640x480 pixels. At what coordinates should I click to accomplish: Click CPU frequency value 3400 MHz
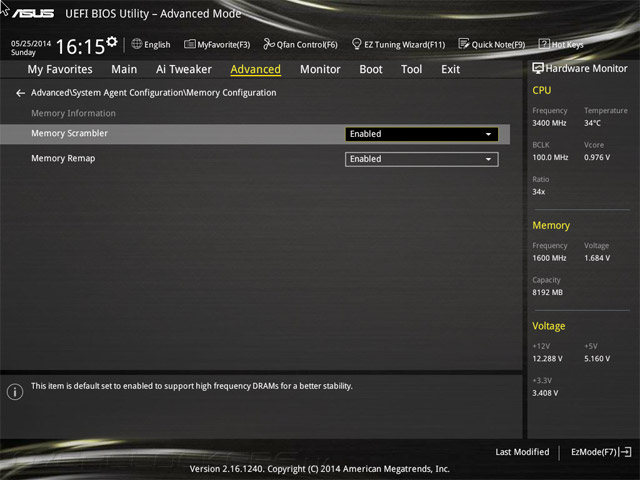pos(549,123)
